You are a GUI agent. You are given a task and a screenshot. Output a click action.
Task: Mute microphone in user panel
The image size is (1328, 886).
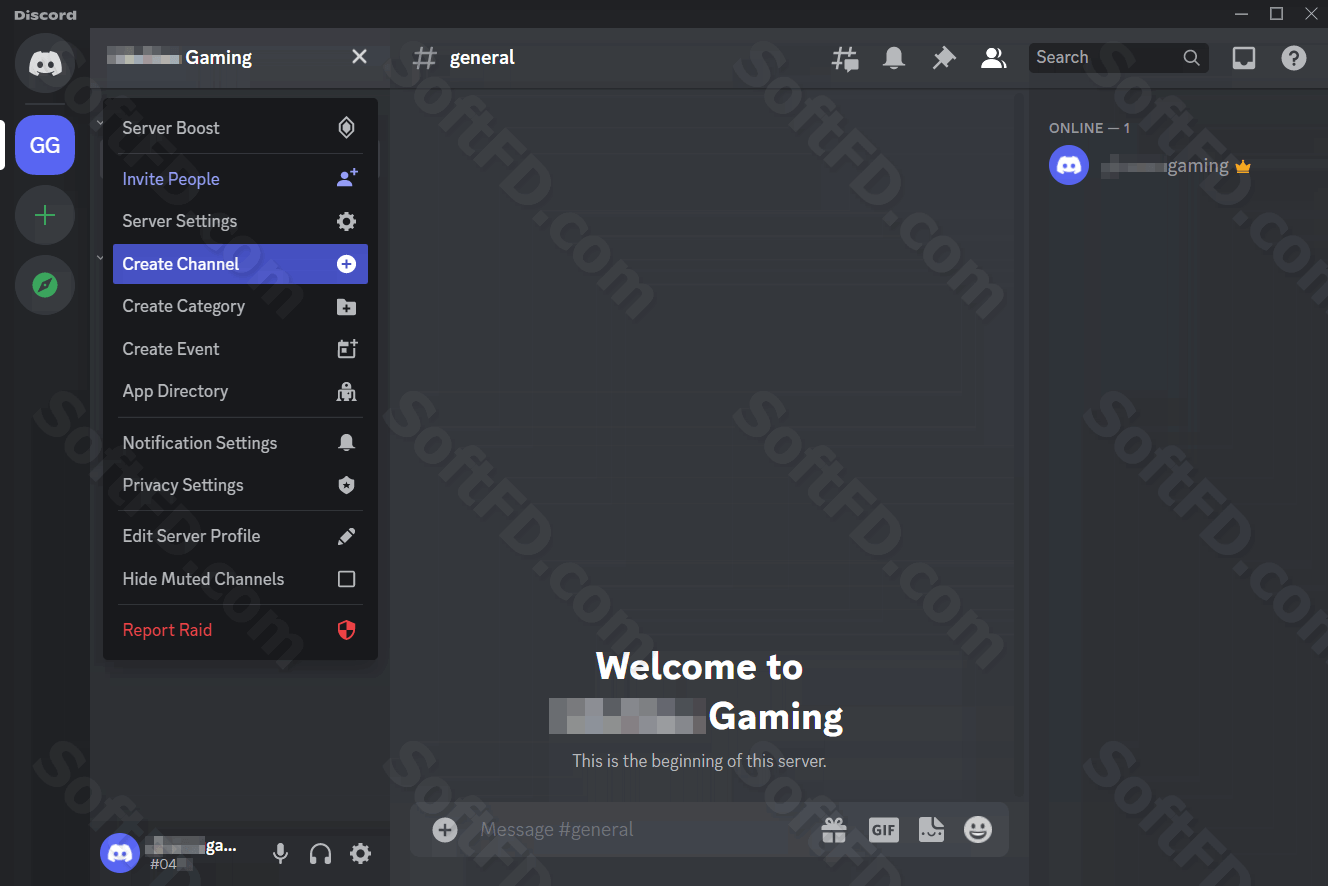[x=281, y=853]
